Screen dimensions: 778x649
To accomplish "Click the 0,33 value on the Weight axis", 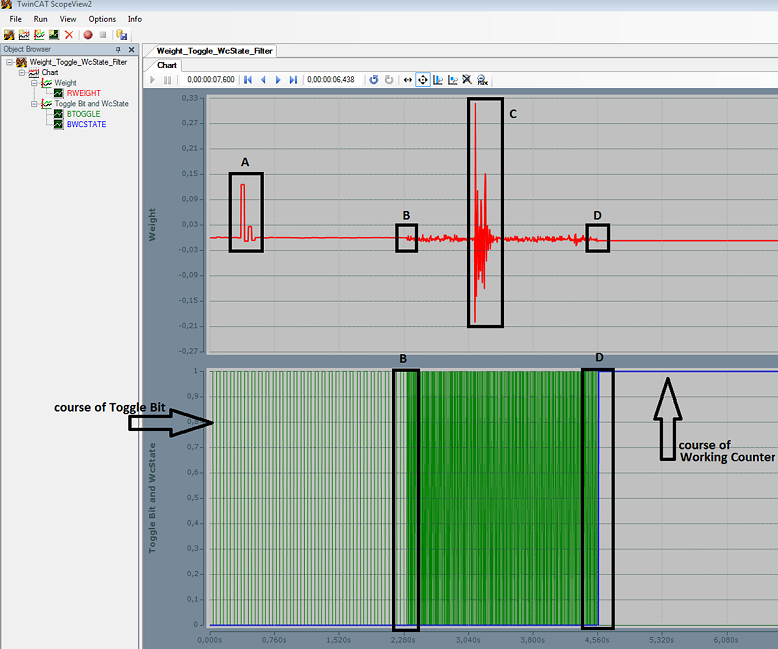I will click(190, 98).
